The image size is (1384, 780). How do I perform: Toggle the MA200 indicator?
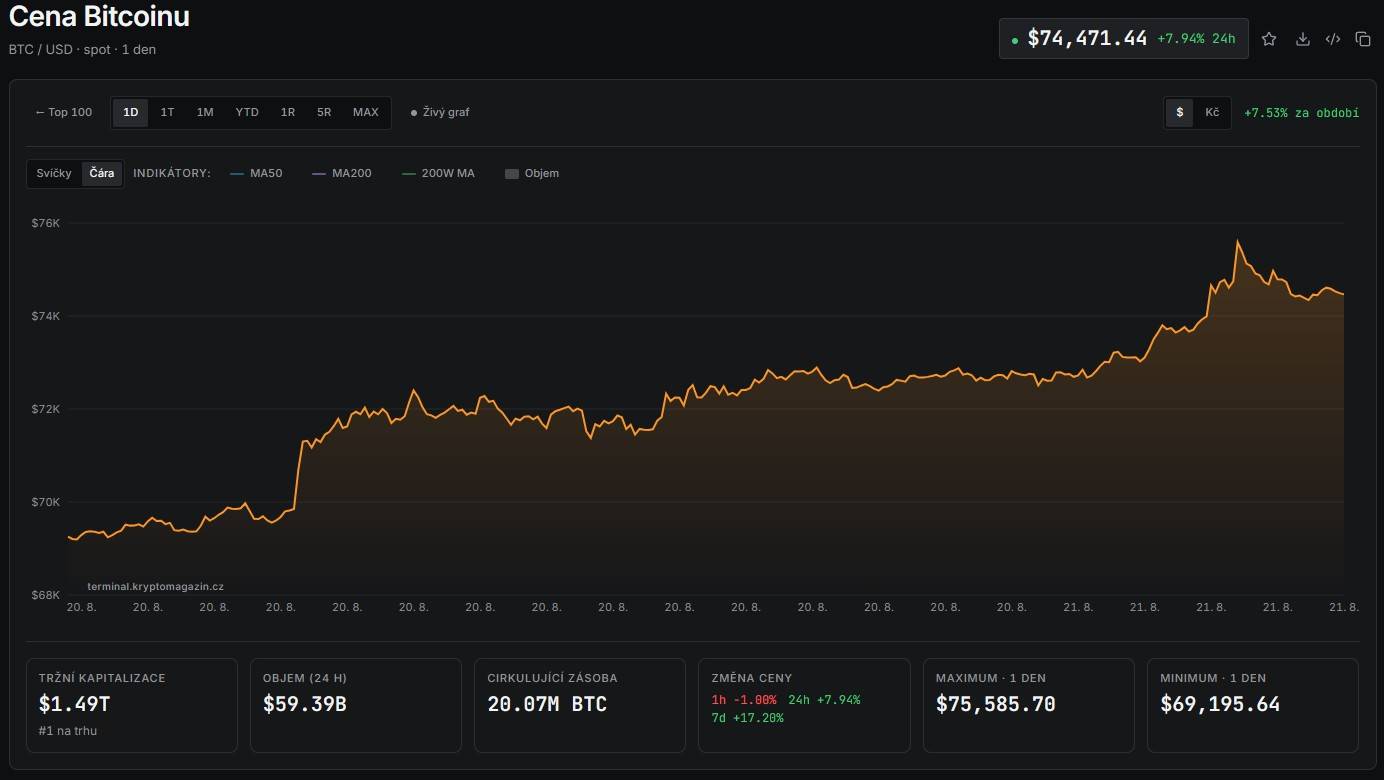click(x=341, y=173)
